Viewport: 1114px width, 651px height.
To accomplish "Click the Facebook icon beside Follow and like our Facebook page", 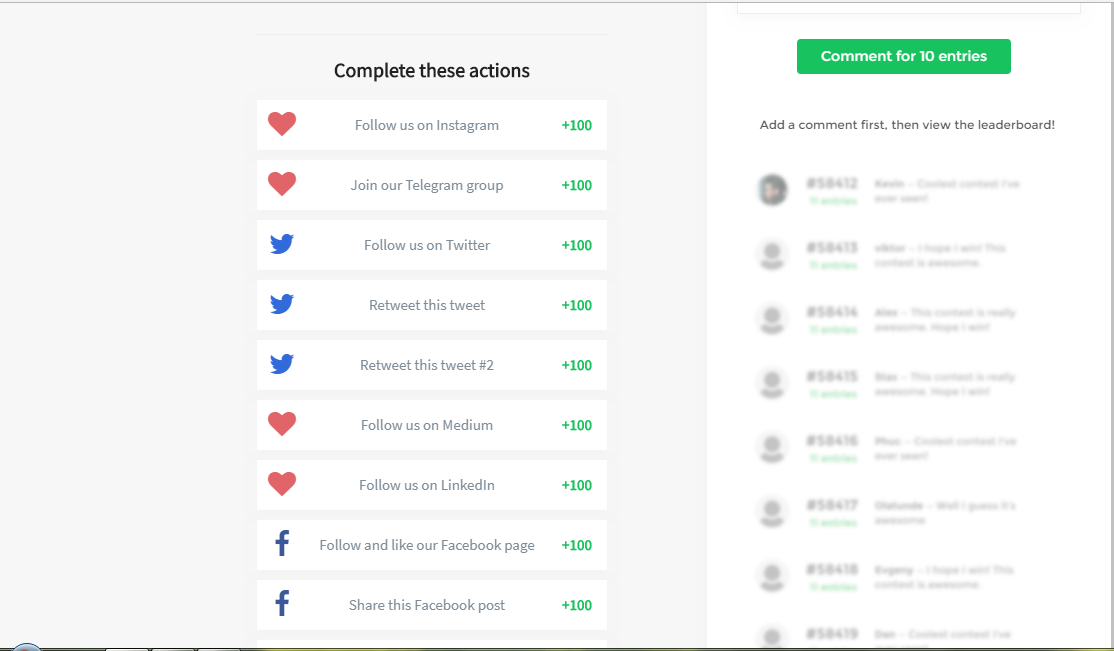I will pos(282,544).
